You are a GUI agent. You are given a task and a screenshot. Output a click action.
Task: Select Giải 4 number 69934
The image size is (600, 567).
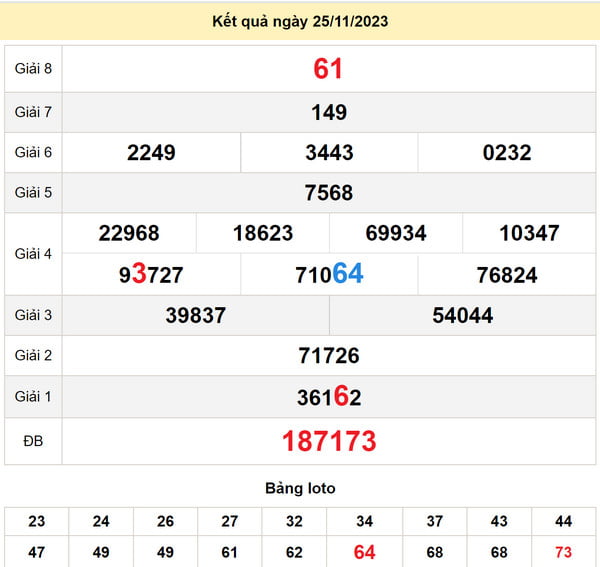tap(396, 233)
